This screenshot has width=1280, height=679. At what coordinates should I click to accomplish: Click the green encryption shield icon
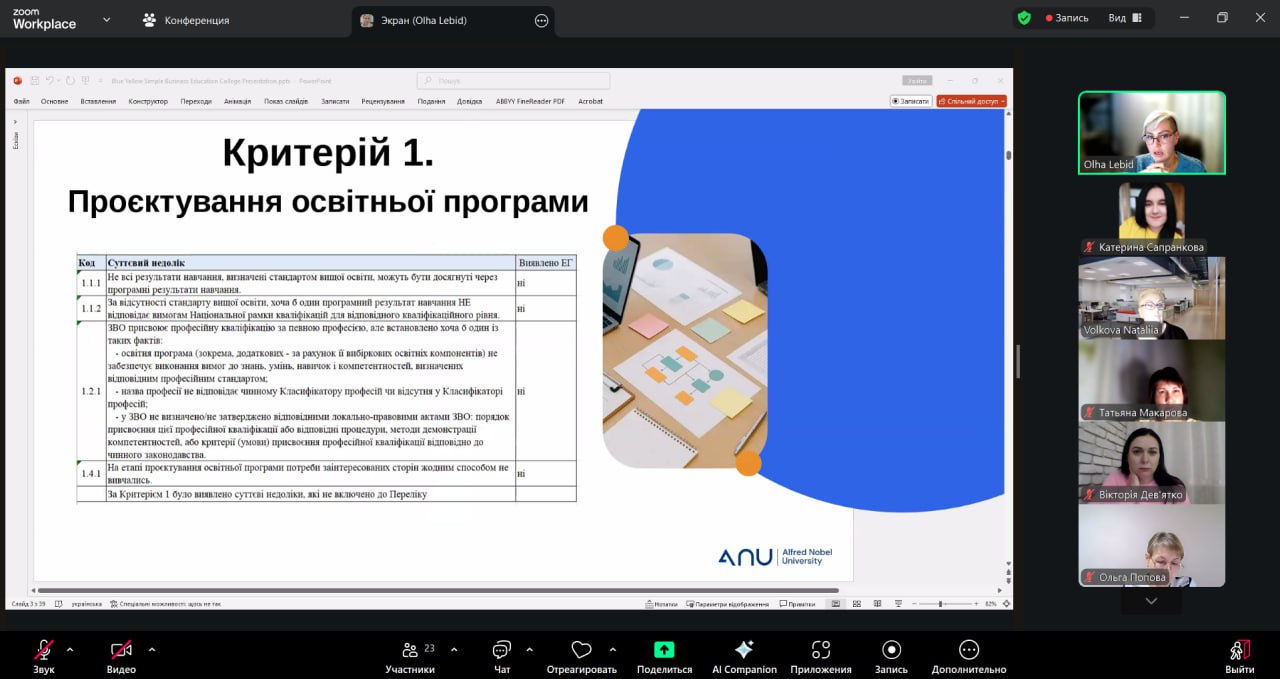pos(1024,18)
